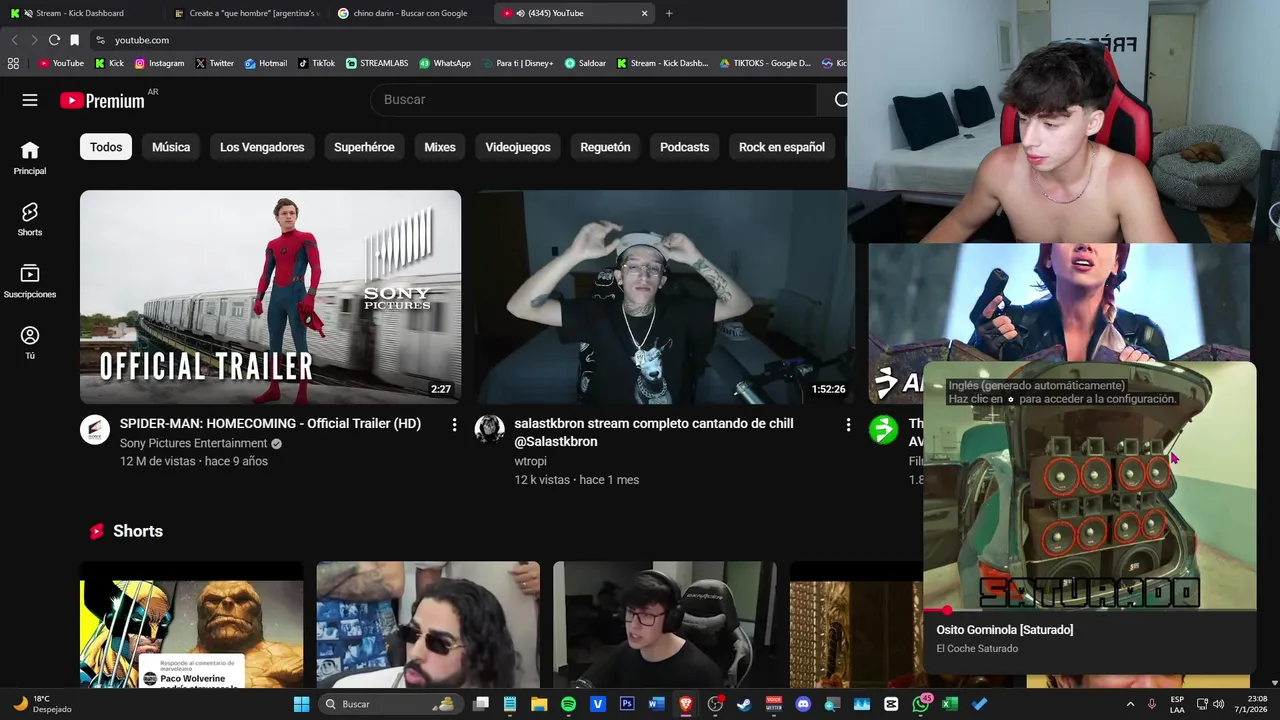Play the Spider-Man Official Trailer thumbnail
The image size is (1280, 720).
click(270, 297)
